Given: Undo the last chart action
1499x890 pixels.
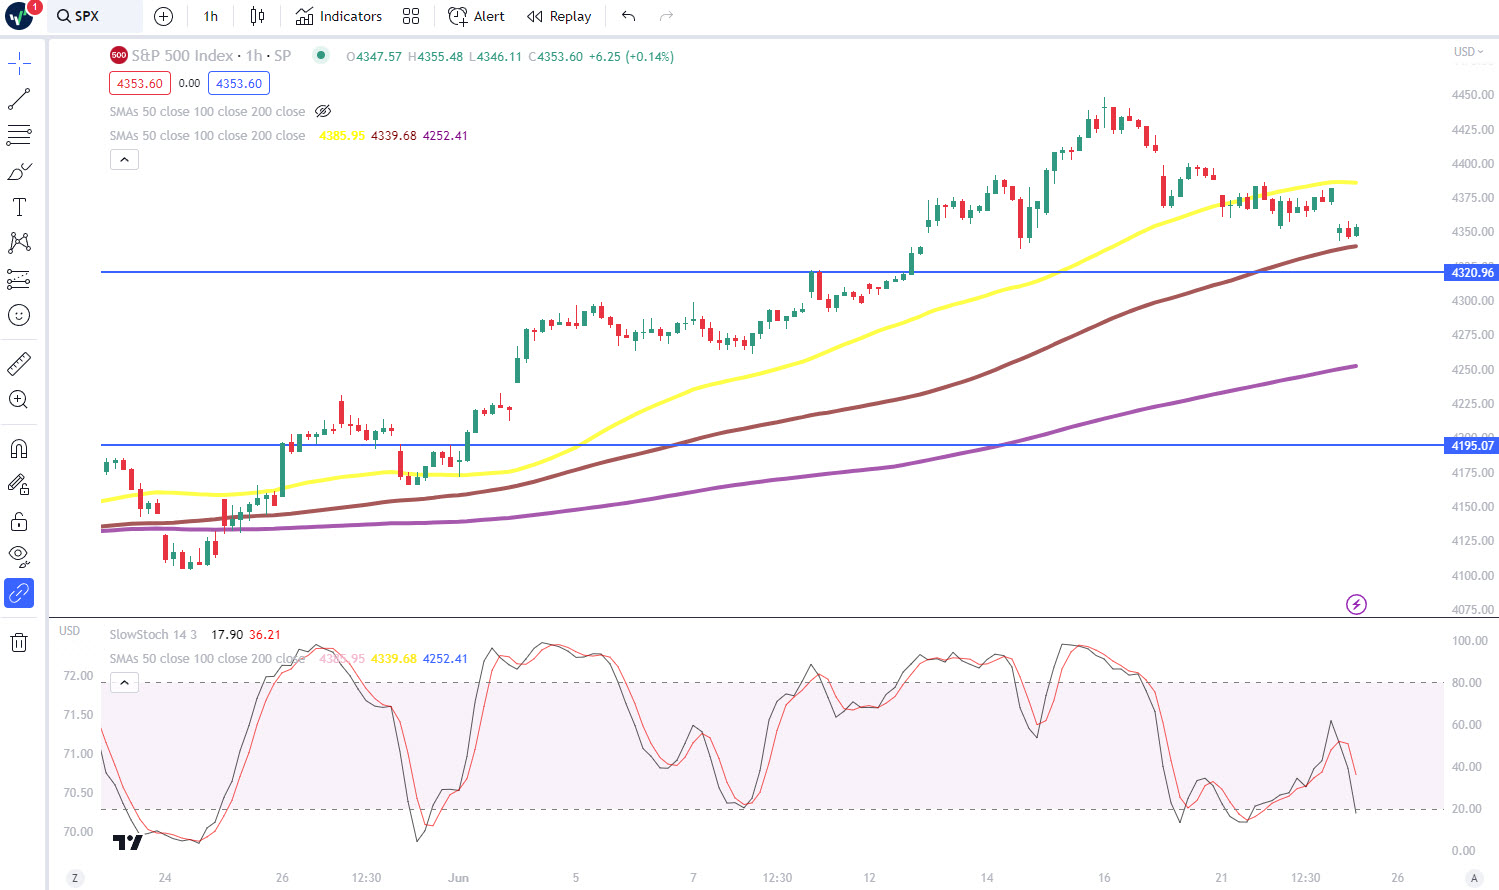Looking at the screenshot, I should coord(628,16).
